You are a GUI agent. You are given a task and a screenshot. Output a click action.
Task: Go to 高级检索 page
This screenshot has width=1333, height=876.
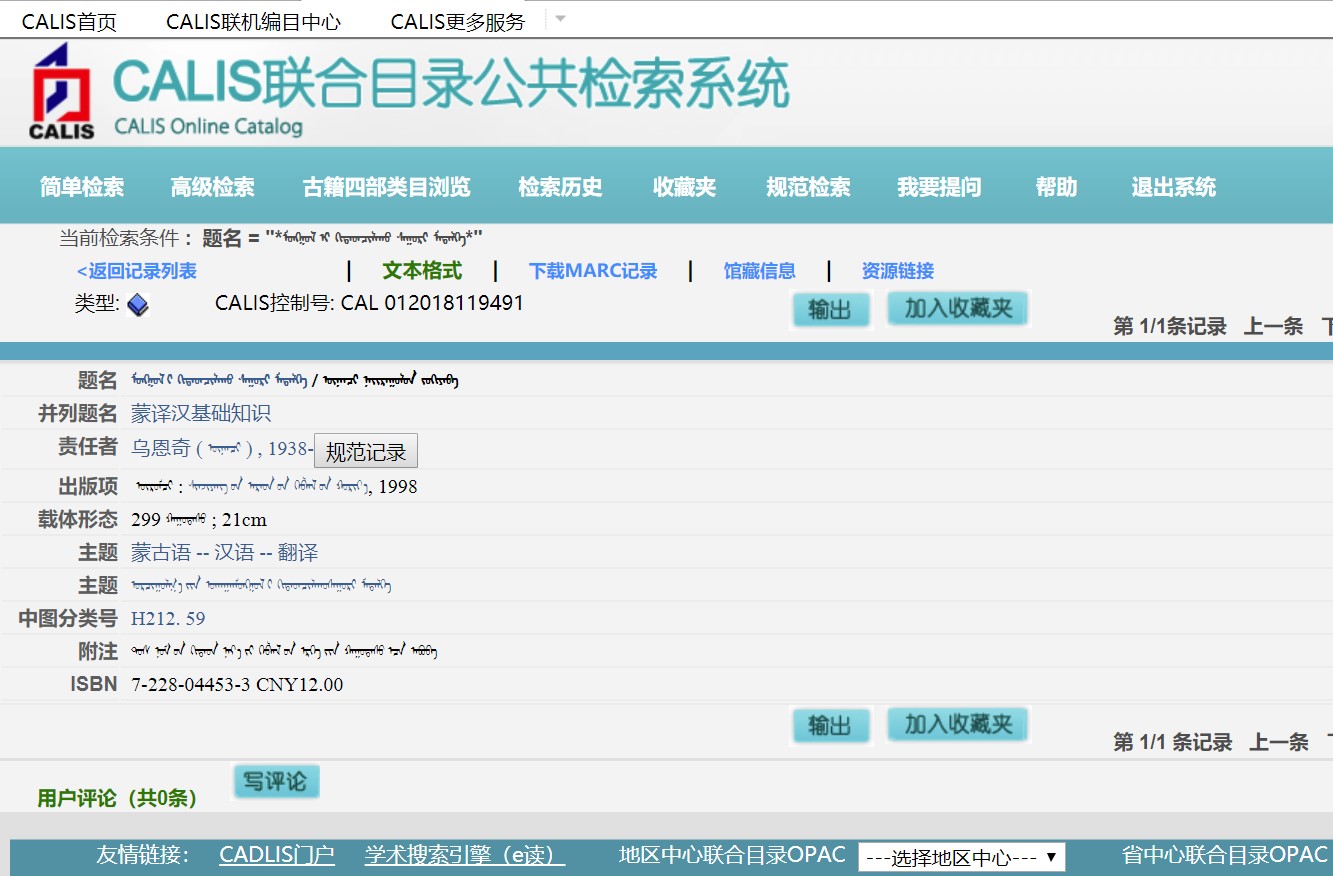(212, 187)
